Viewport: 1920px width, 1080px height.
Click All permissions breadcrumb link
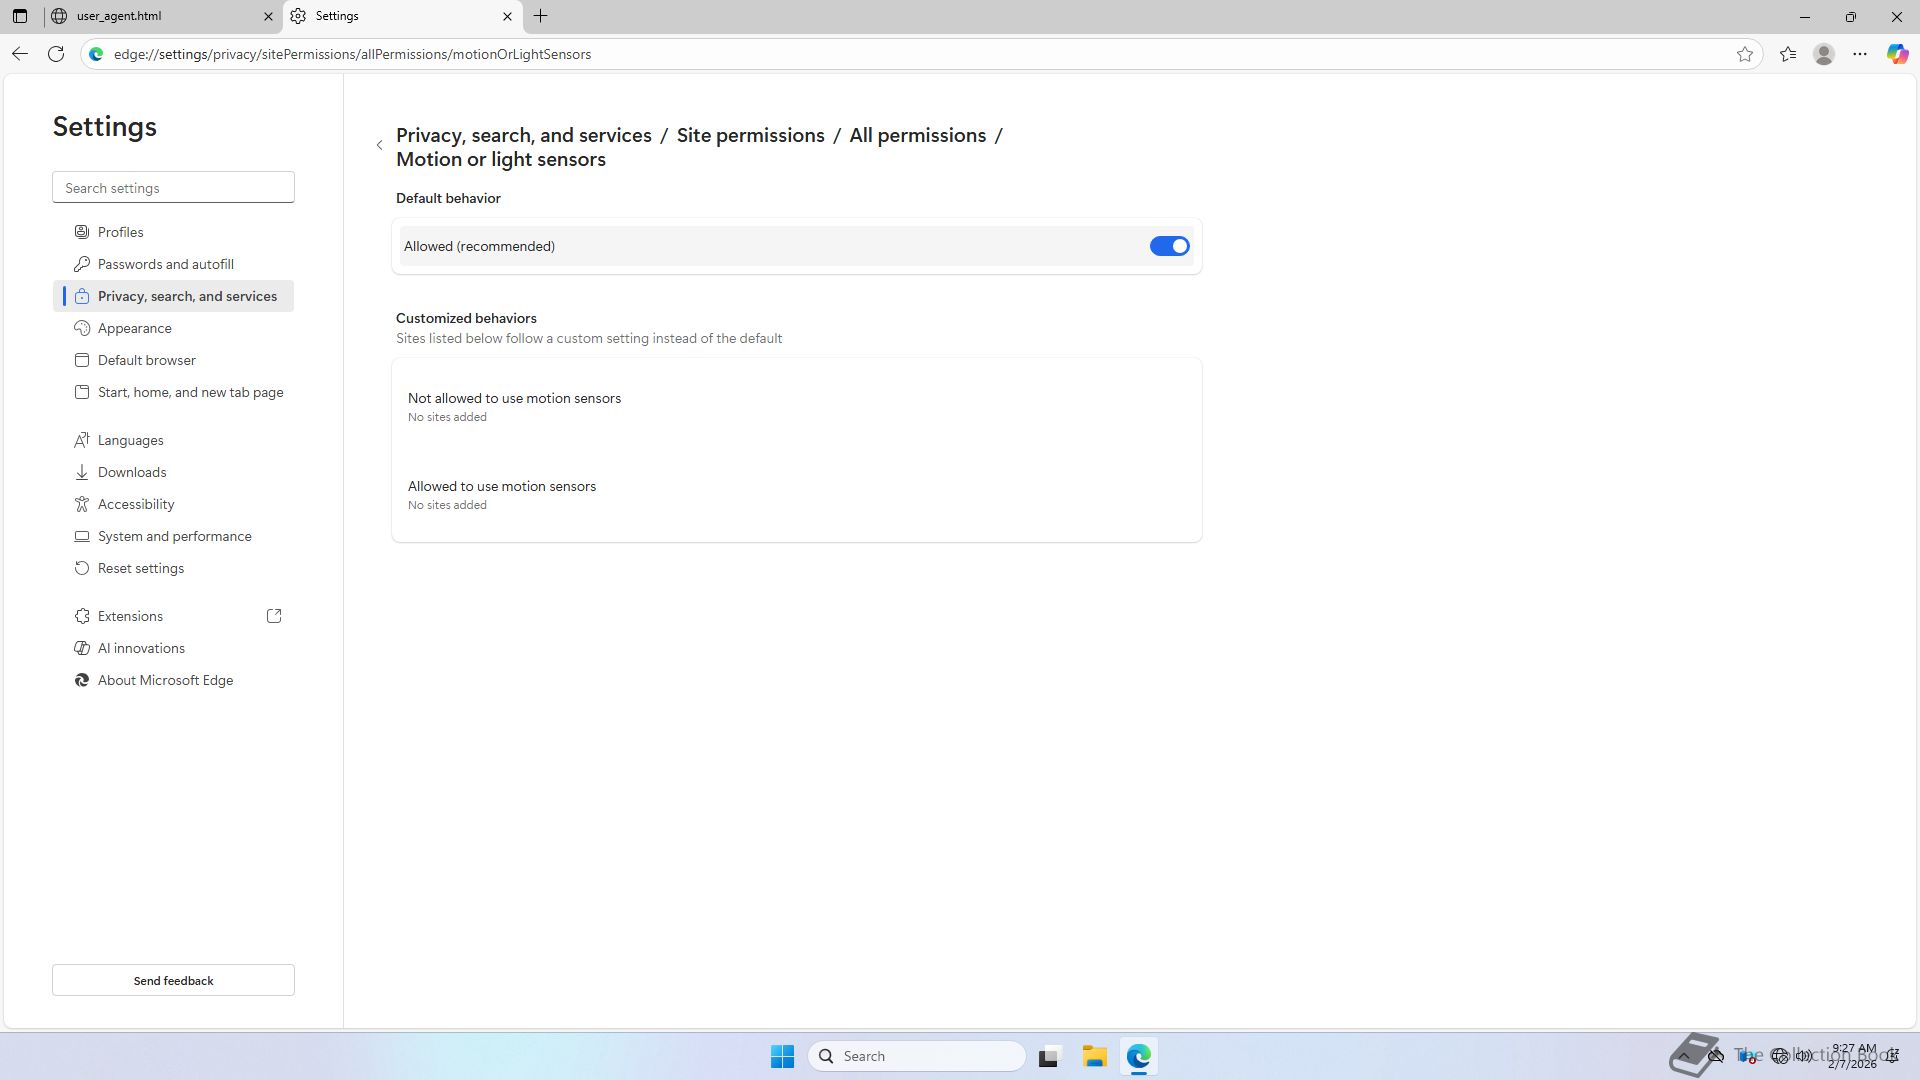coord(917,135)
